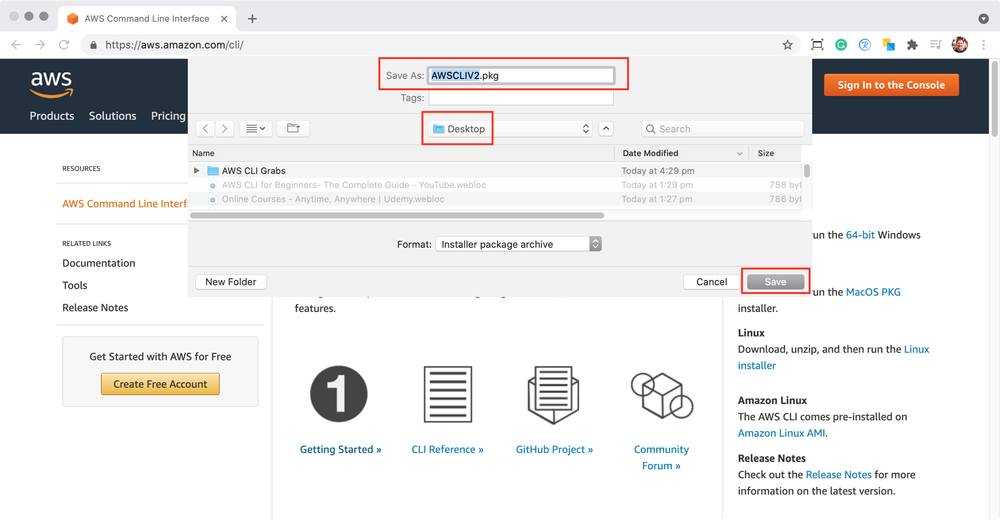Click the New Folder button
Image resolution: width=1000 pixels, height=520 pixels.
coord(231,281)
